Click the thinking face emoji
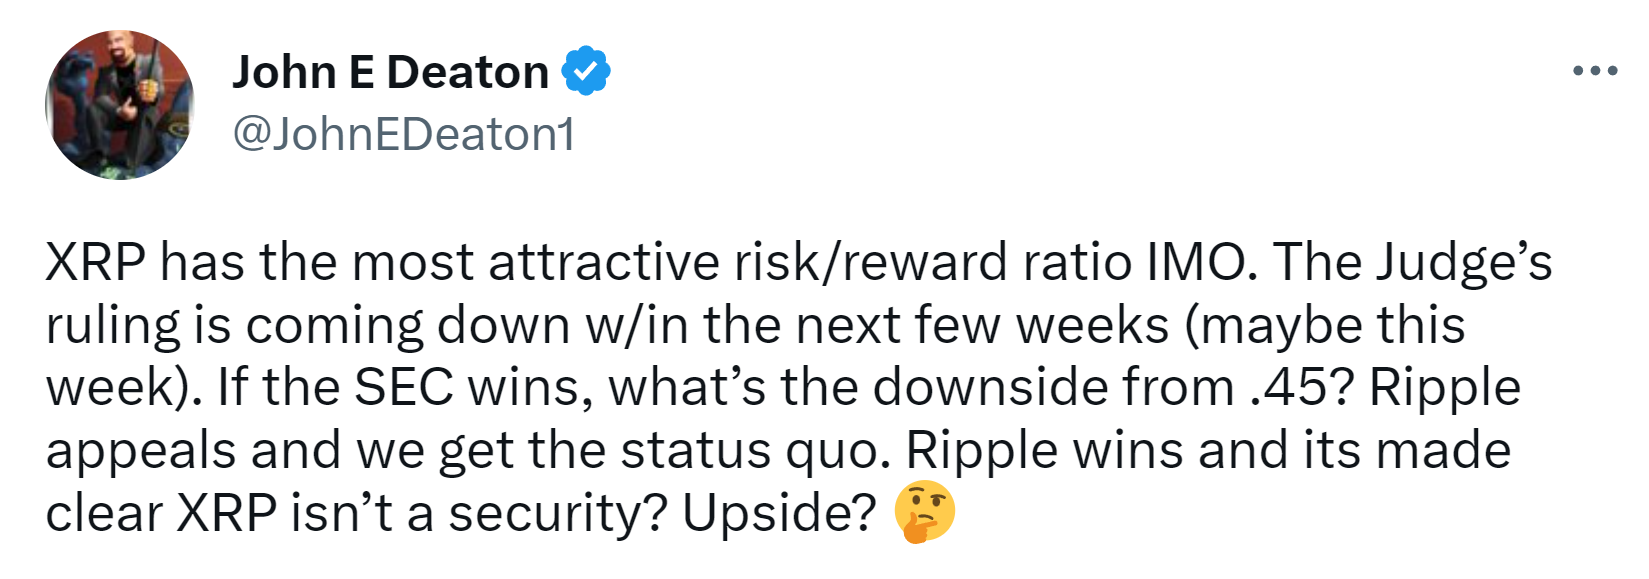The width and height of the screenshot is (1649, 579). (x=925, y=512)
